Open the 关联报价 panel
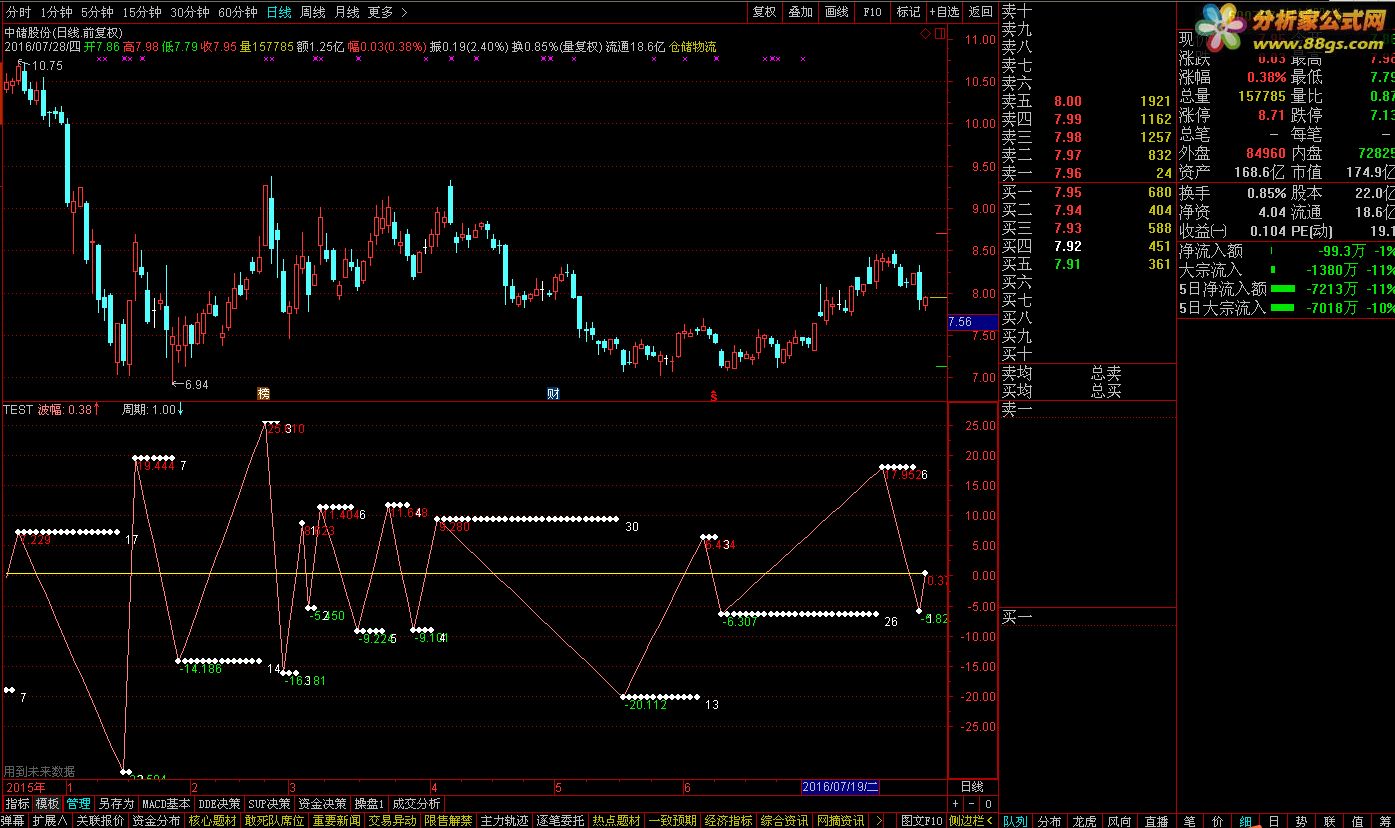Image resolution: width=1395 pixels, height=828 pixels. click(x=100, y=820)
